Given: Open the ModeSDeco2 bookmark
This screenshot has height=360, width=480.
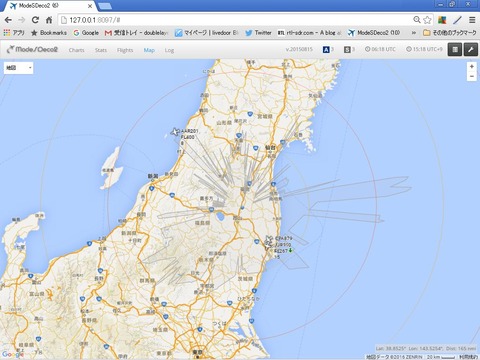Looking at the screenshot, I should (374, 33).
